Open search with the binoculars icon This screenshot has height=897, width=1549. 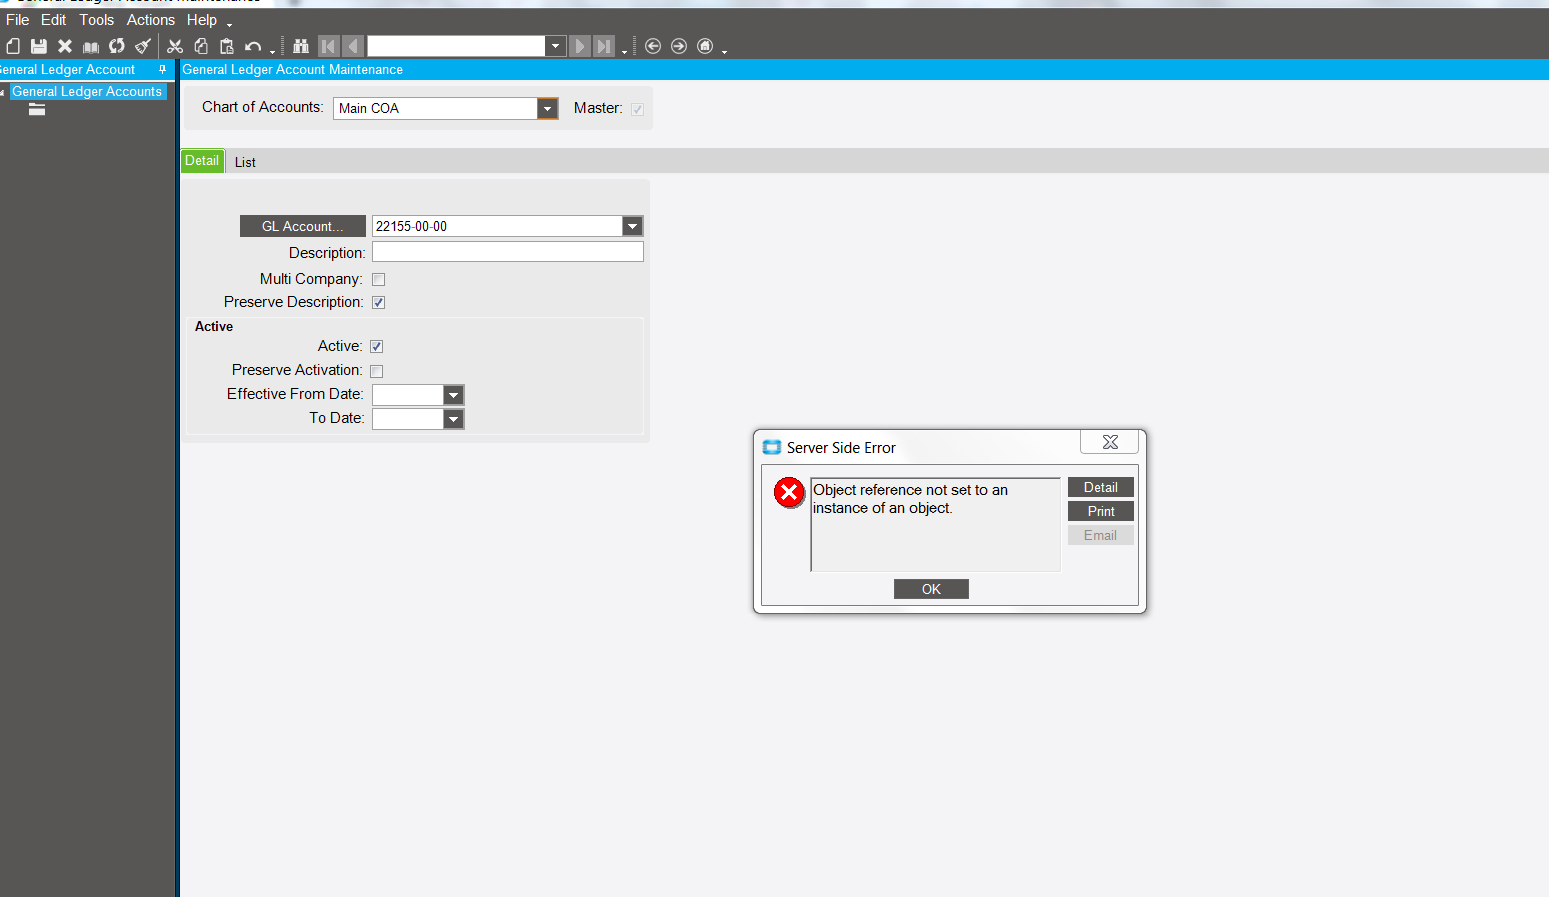[301, 46]
